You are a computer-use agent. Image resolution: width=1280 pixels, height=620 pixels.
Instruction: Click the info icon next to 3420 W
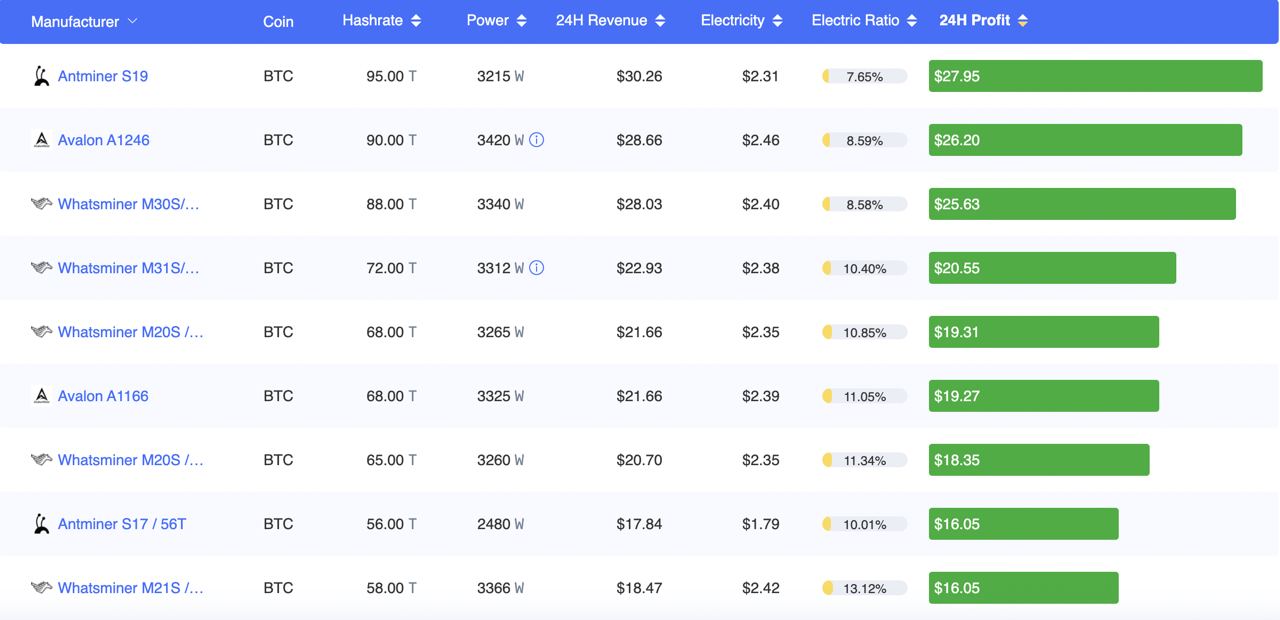[x=536, y=140]
